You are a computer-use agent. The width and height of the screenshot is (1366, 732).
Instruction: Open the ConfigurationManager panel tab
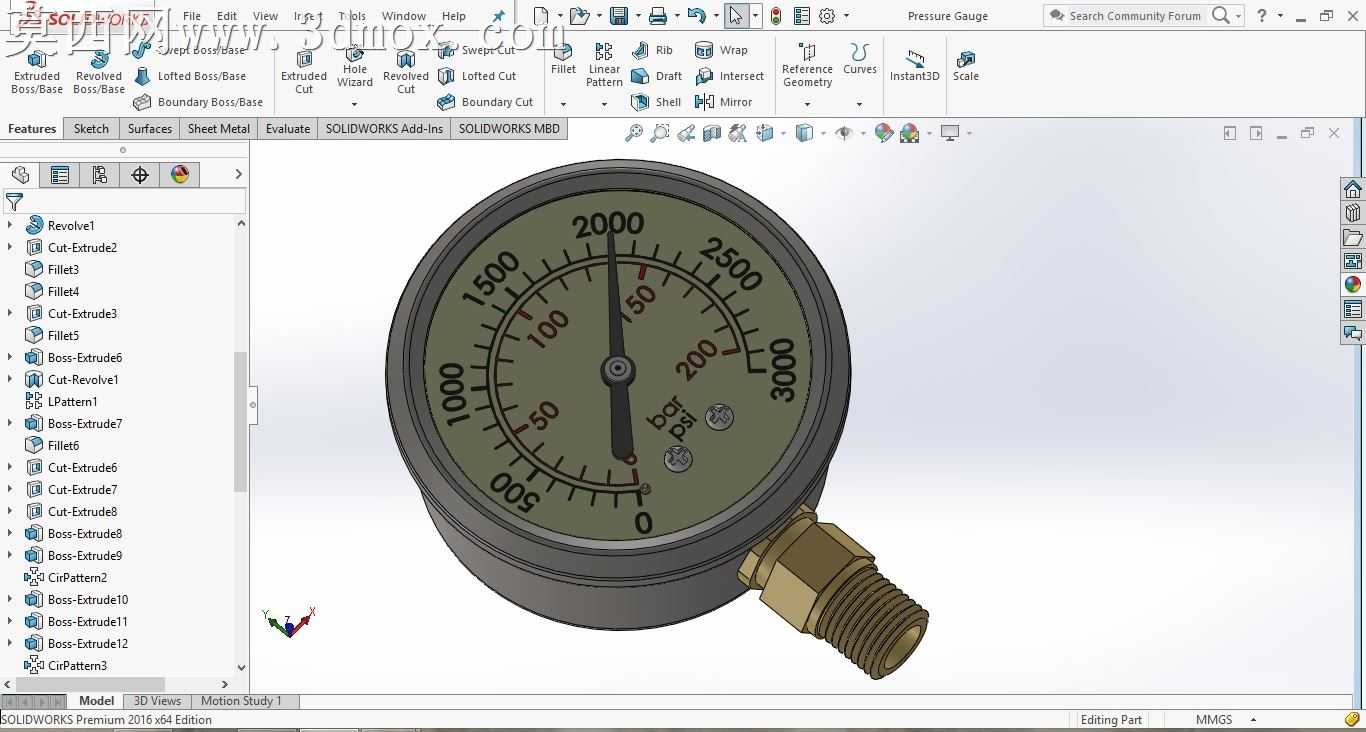(100, 175)
